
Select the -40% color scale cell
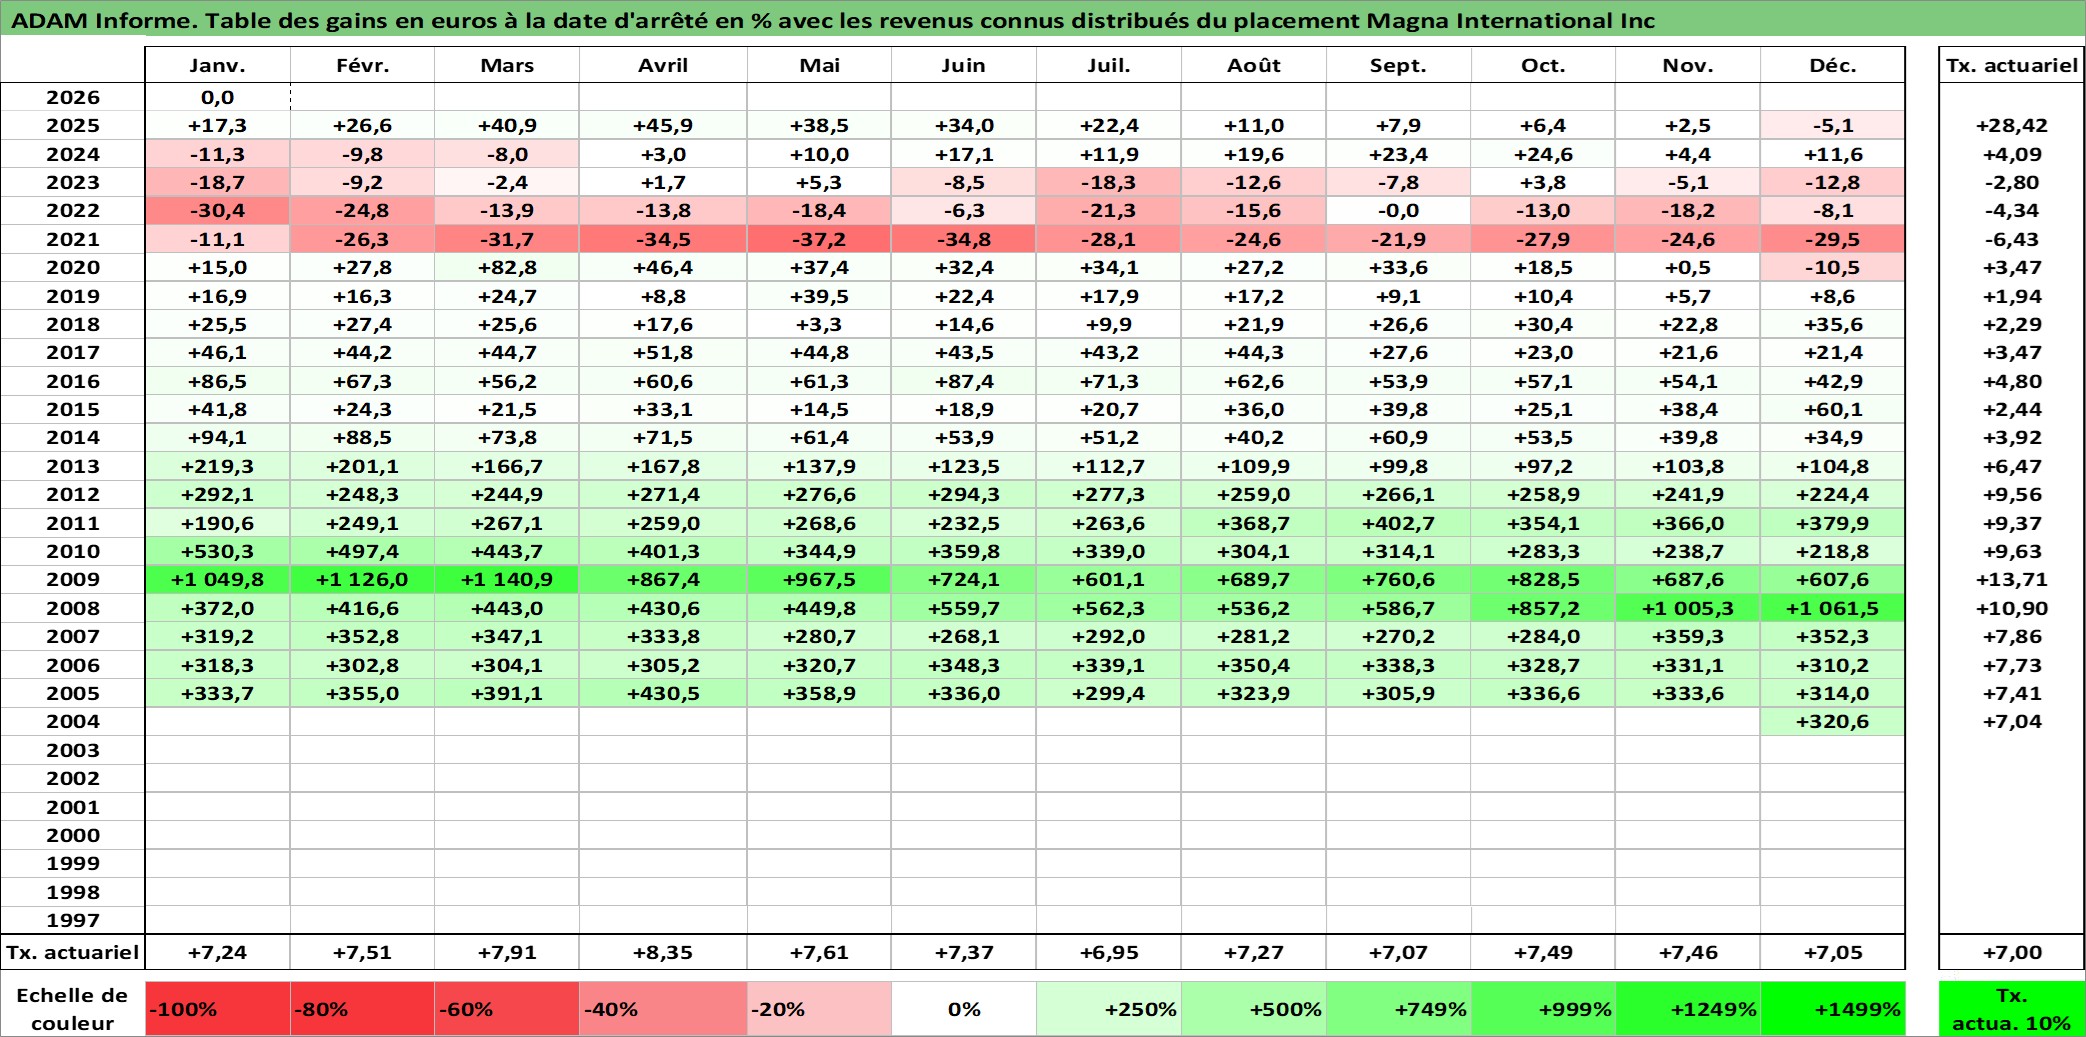coord(663,1009)
